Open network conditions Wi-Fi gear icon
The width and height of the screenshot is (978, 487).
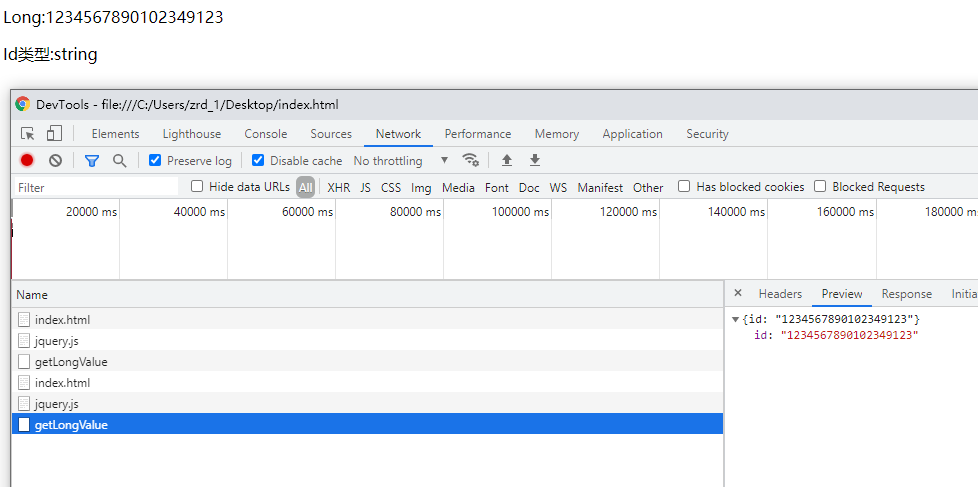[x=470, y=160]
